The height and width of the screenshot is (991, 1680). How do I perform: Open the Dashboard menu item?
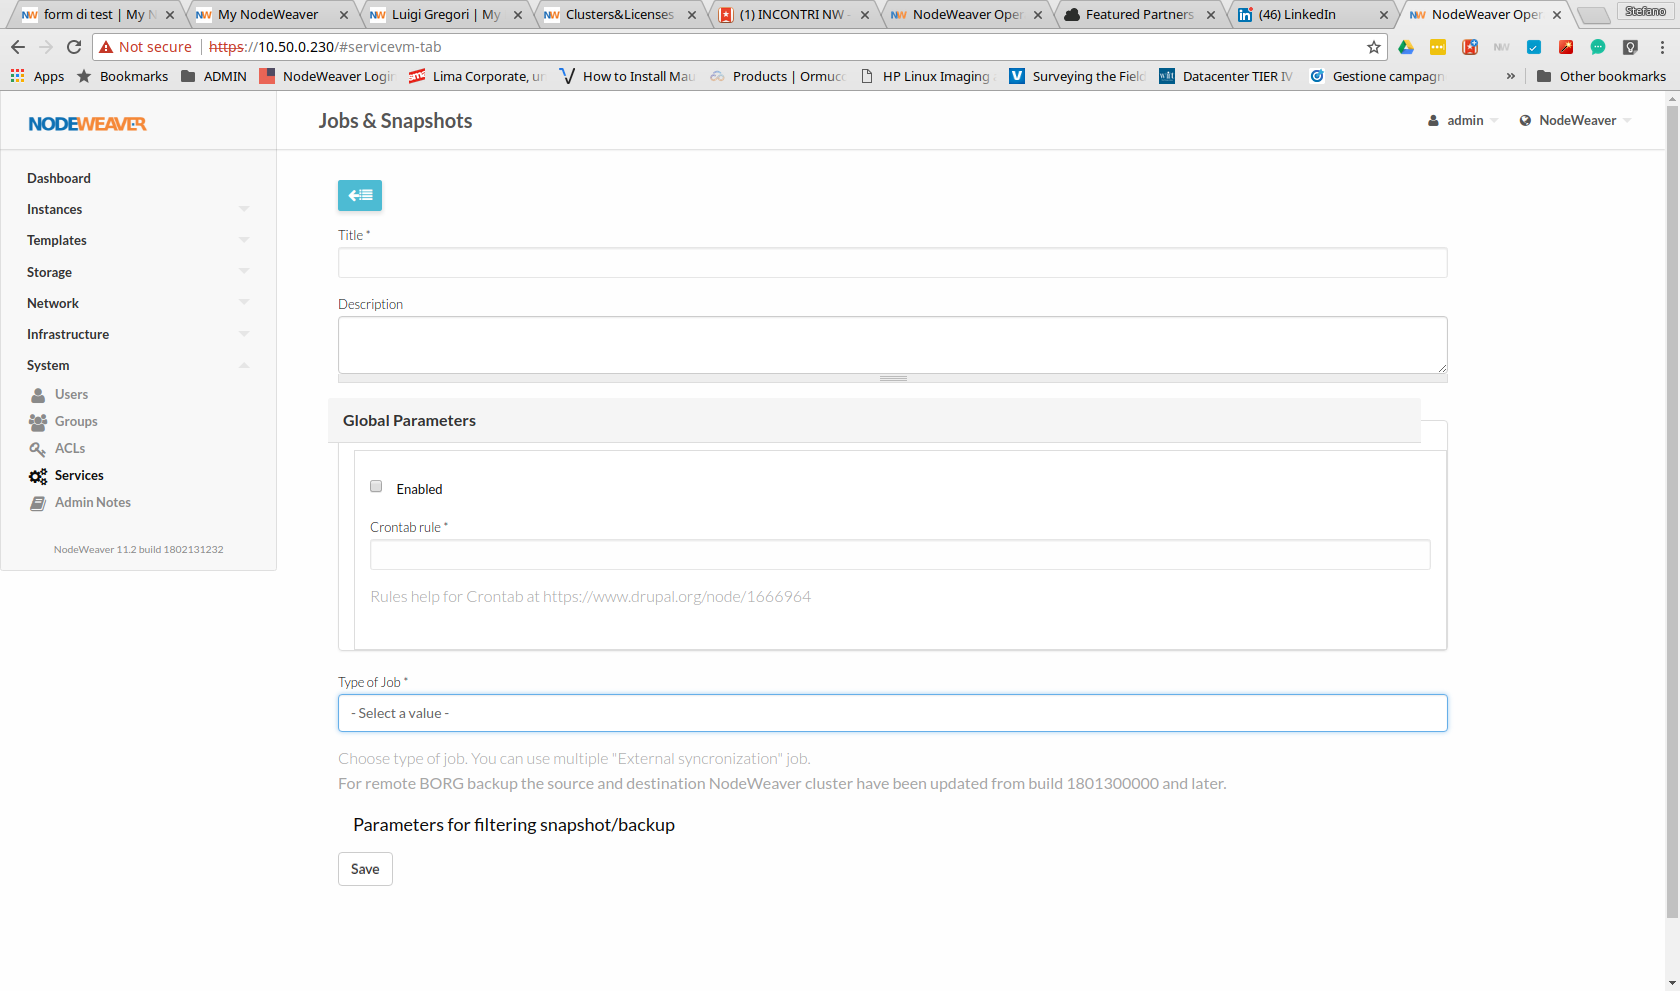[x=59, y=178]
